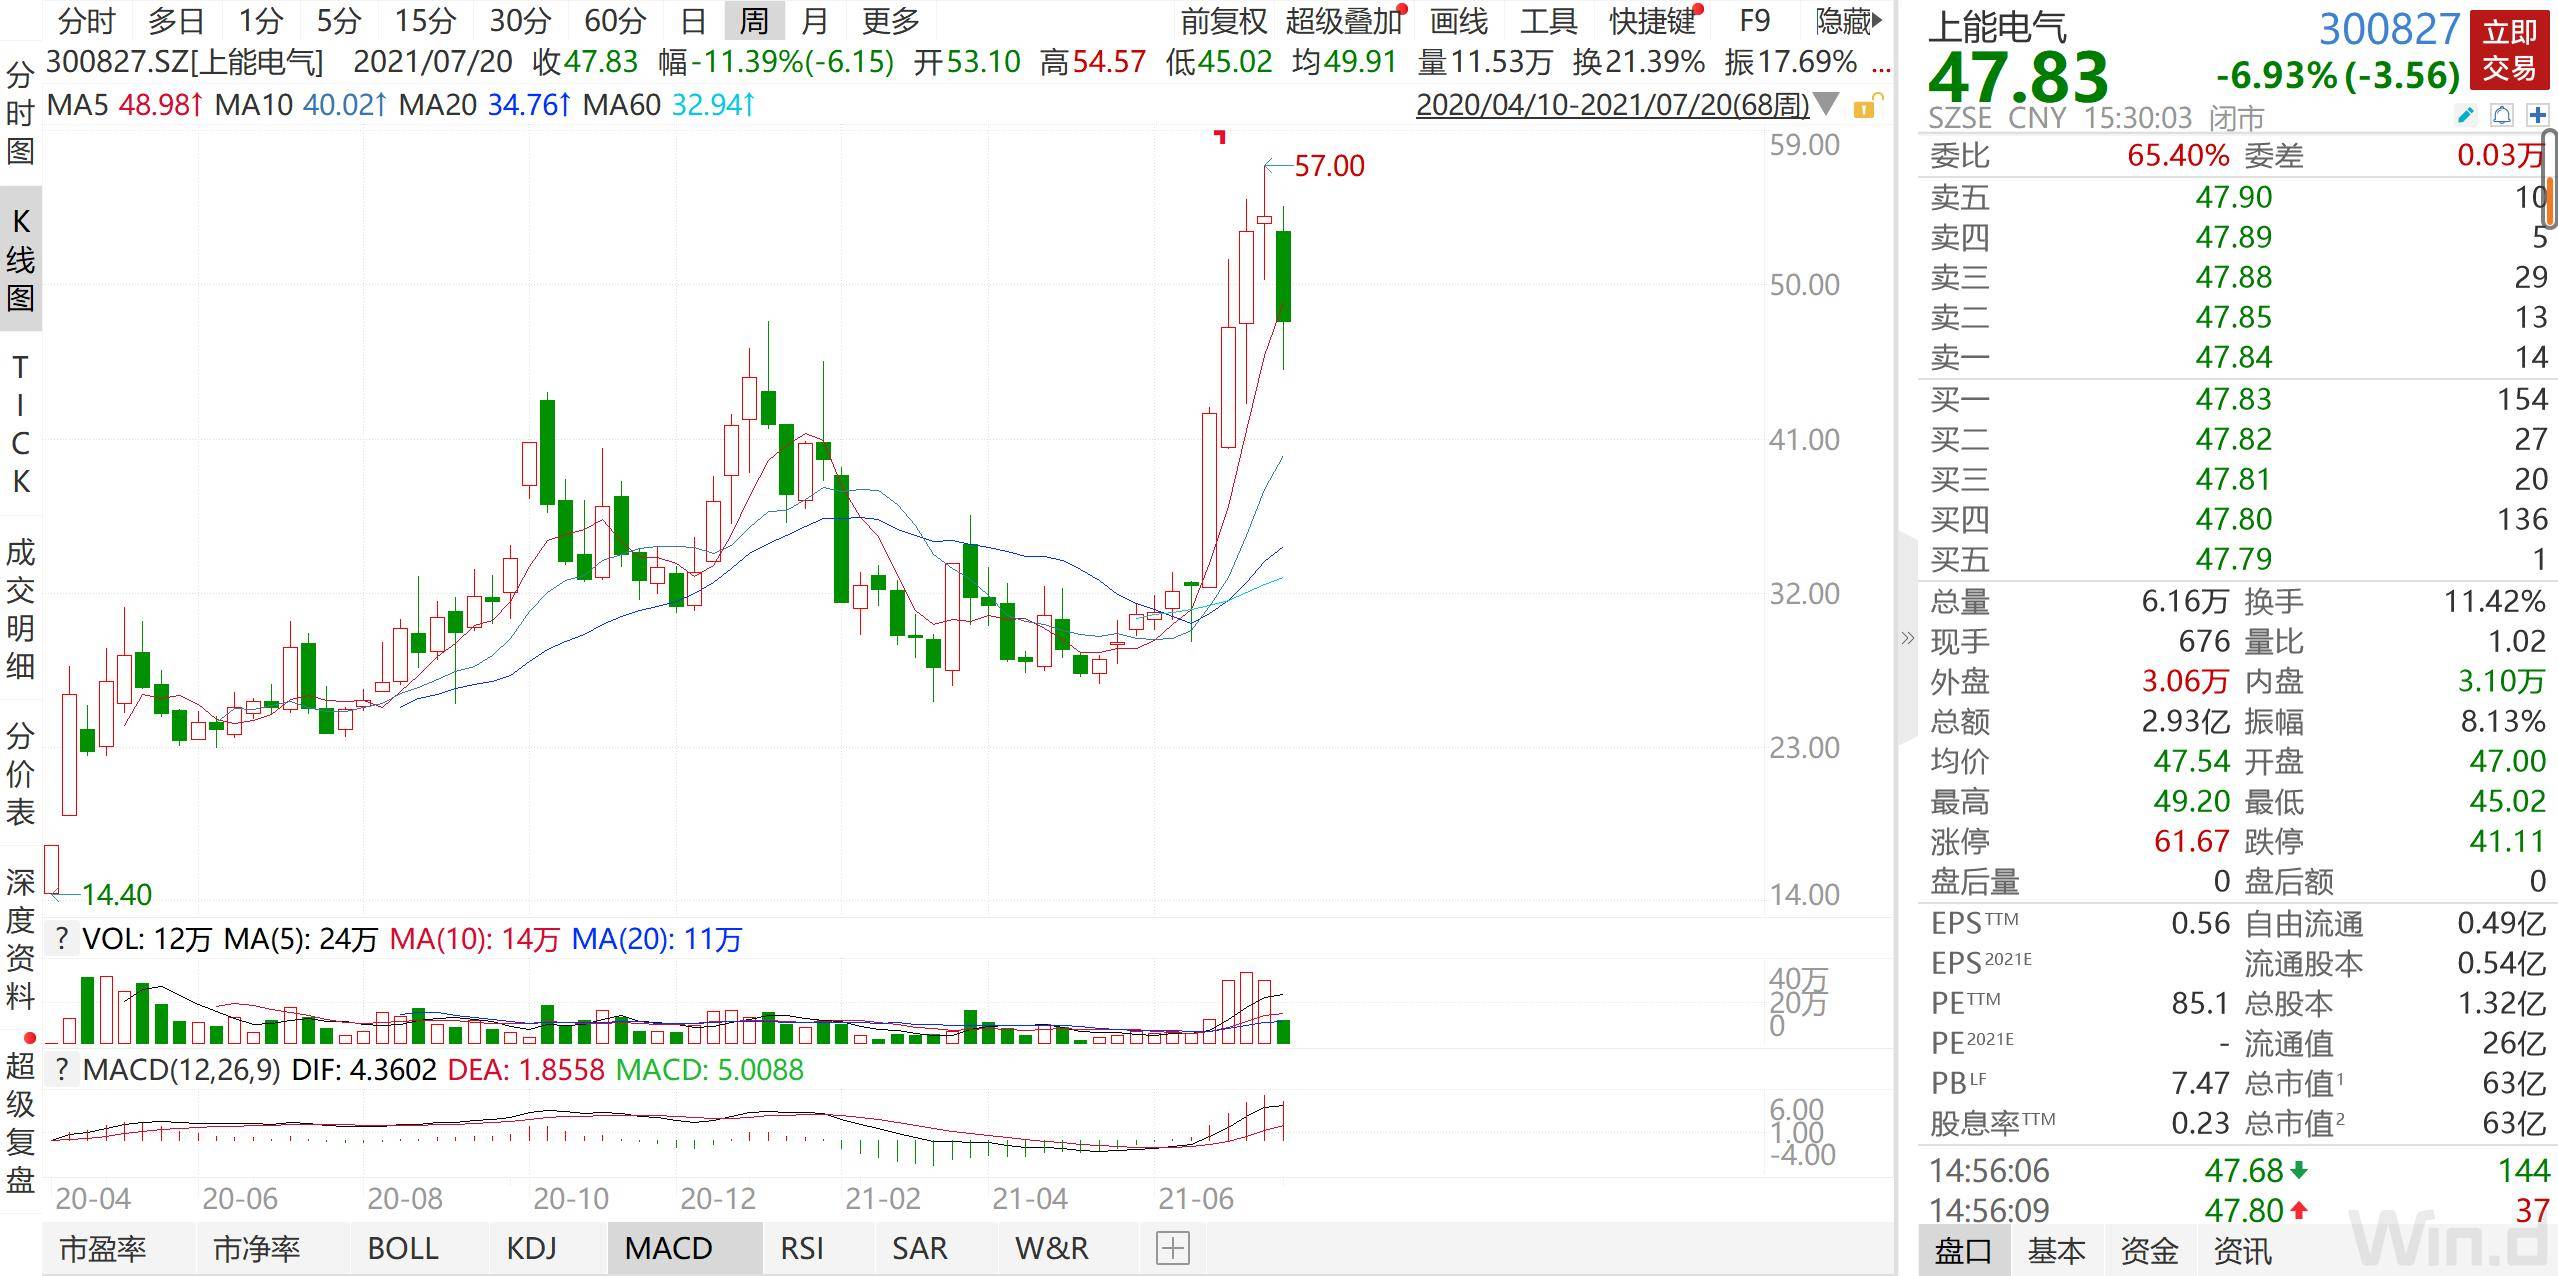Switch to 分时 intraday period
Screen dimensions: 2558x1276
click(86, 20)
